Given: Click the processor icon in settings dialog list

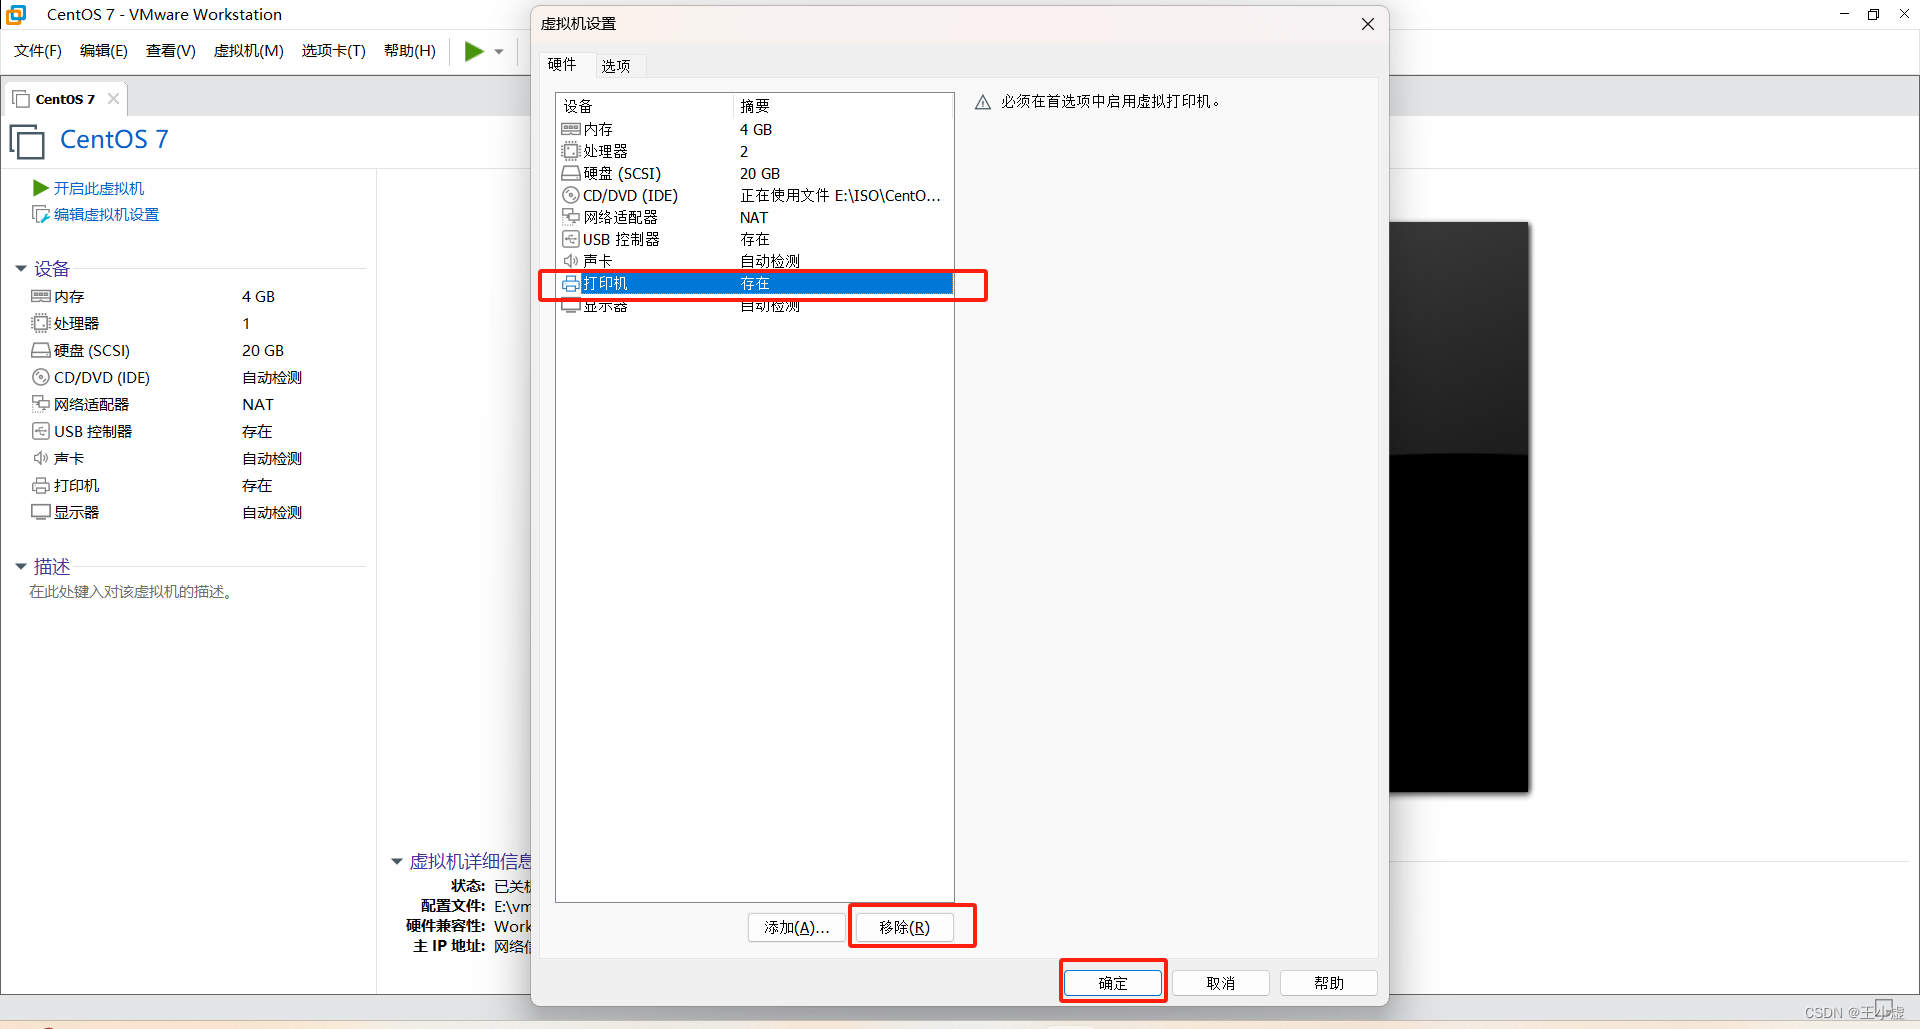Looking at the screenshot, I should (x=571, y=151).
